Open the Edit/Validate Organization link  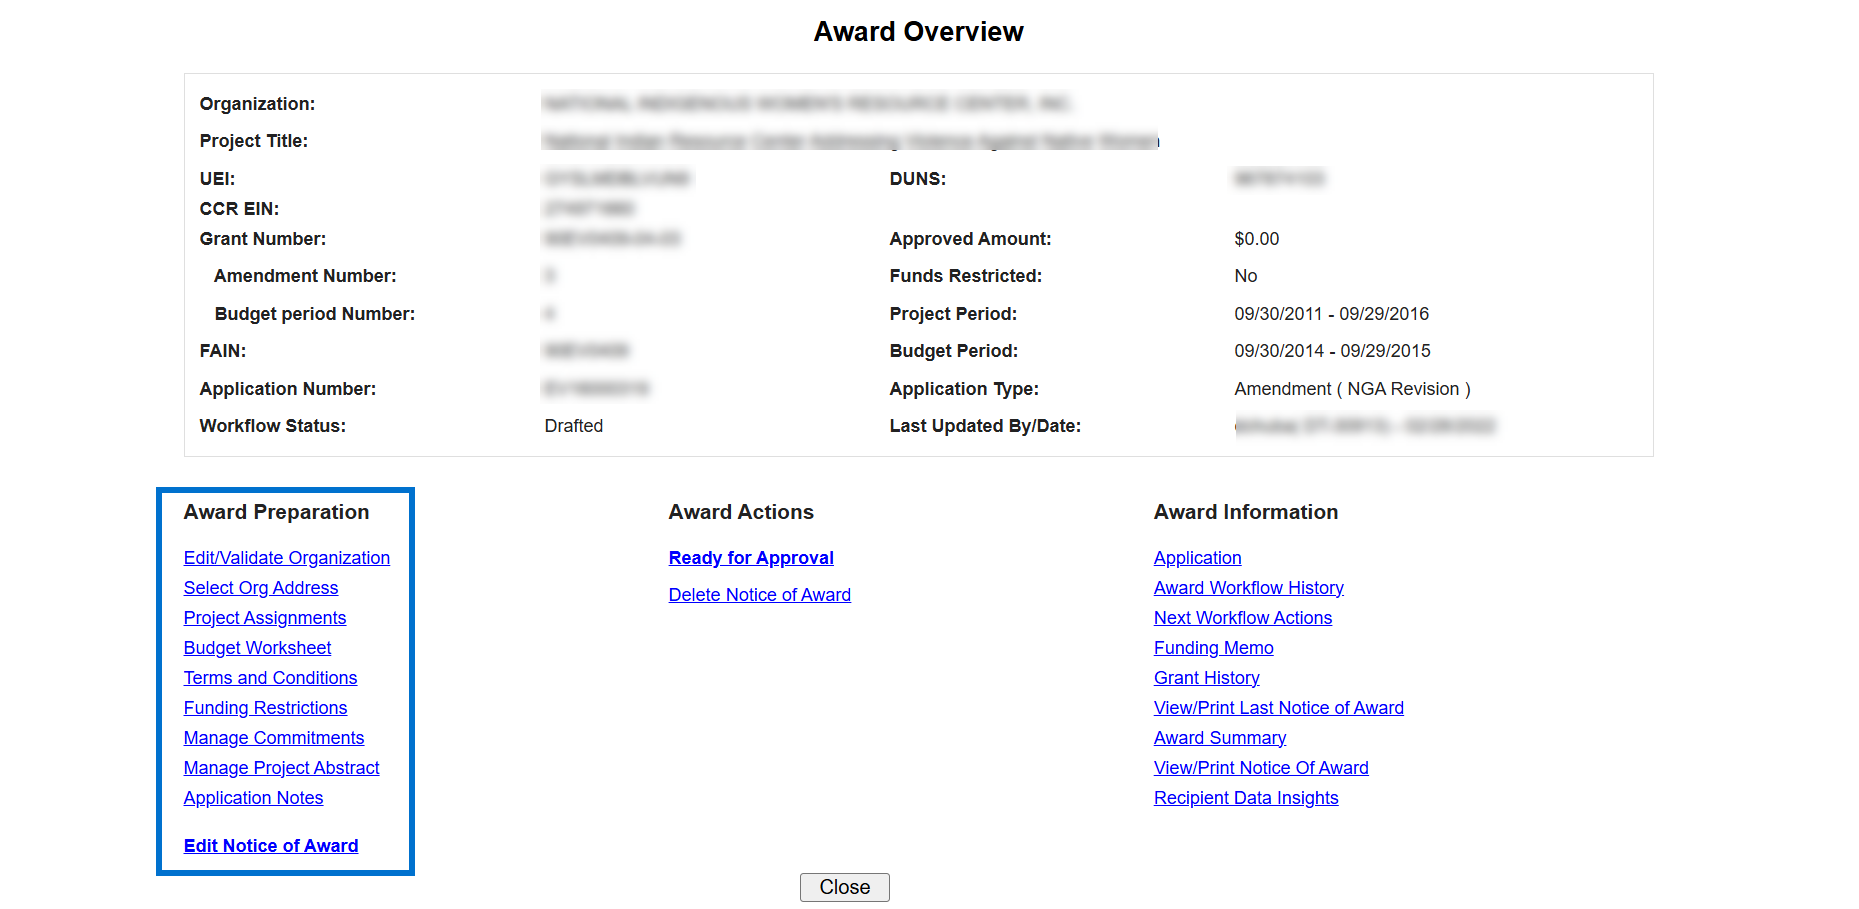pyautogui.click(x=286, y=558)
